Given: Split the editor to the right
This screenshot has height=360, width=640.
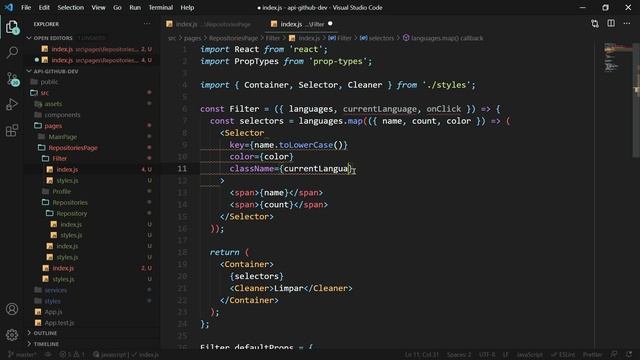Looking at the screenshot, I should click(x=611, y=24).
